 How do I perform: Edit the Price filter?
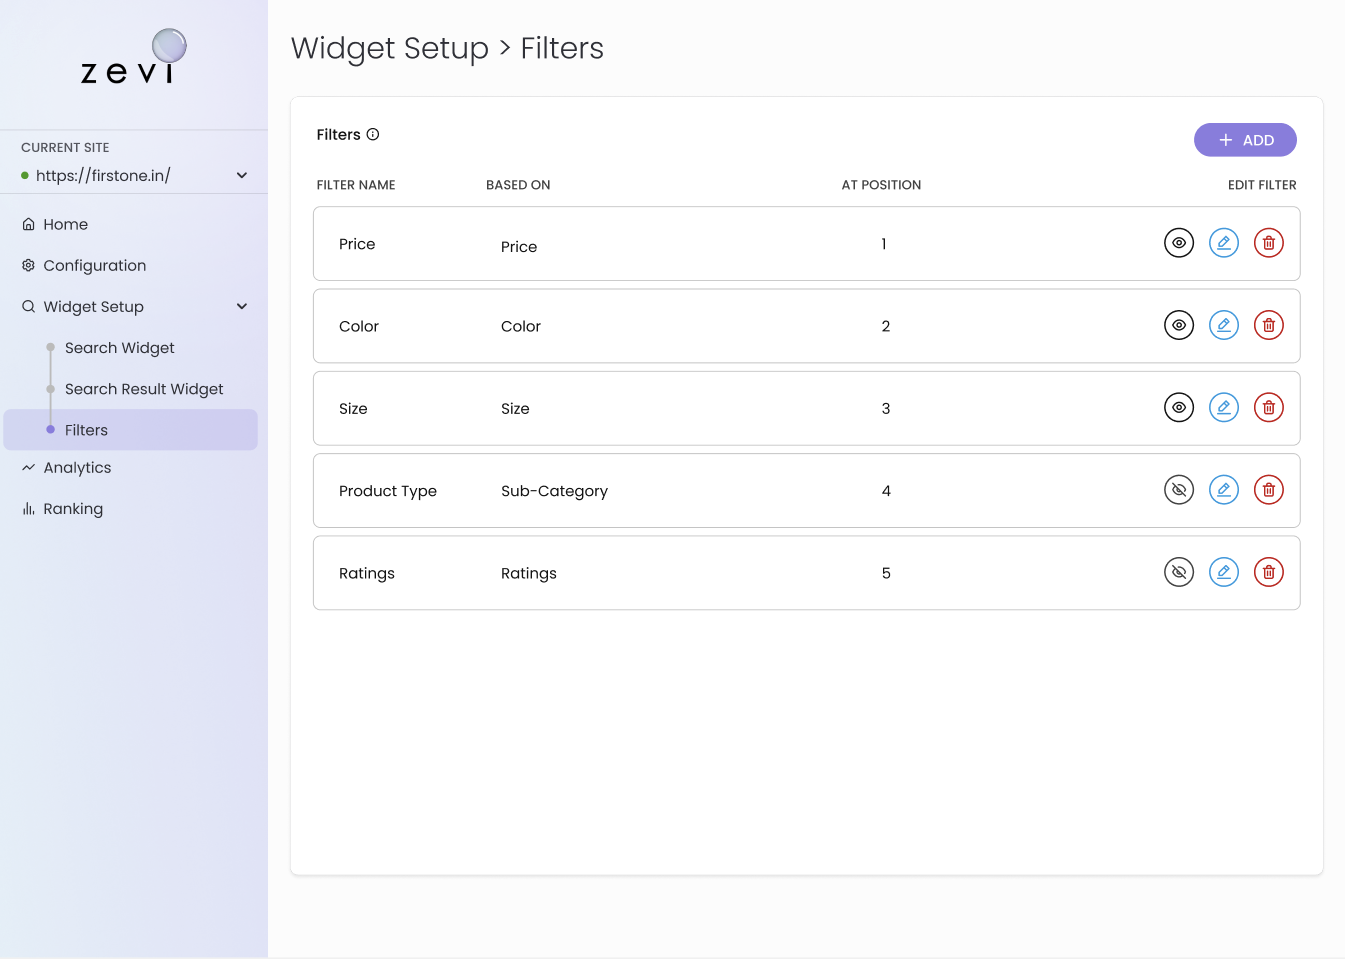(1223, 243)
